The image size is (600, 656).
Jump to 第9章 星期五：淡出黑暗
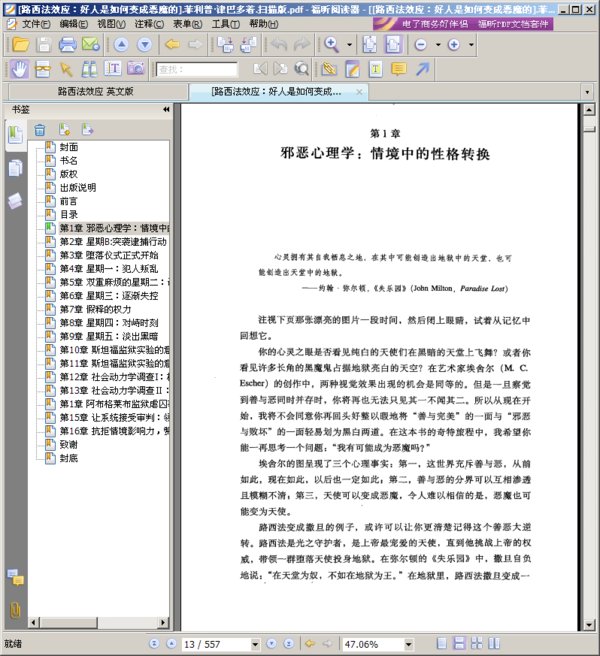pos(109,336)
